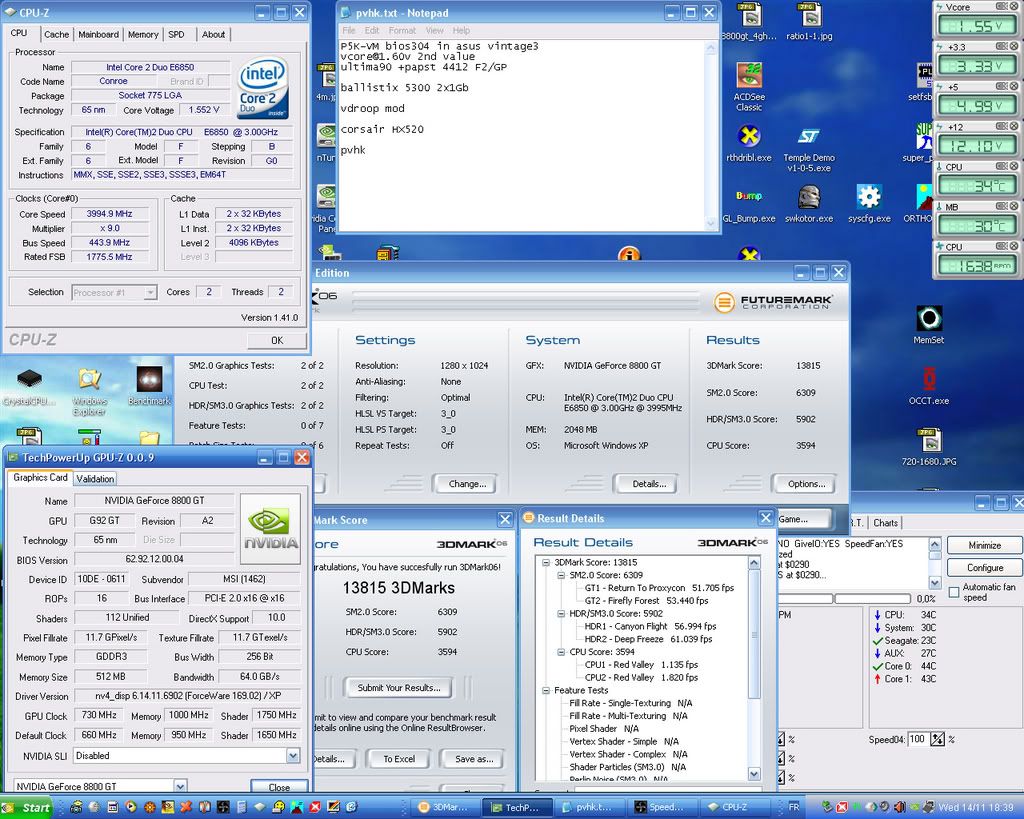Launch swkotor.exe desktop icon
The image size is (1024, 819).
pos(808,197)
